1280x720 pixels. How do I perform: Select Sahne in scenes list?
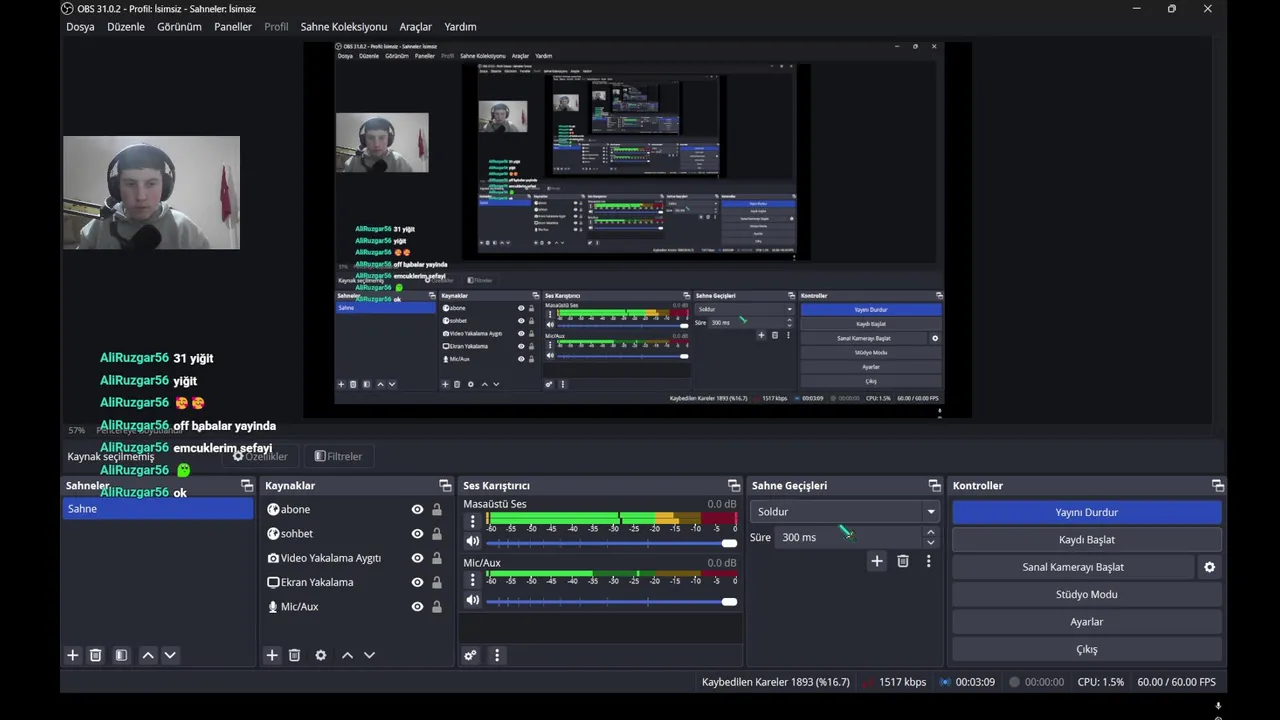pyautogui.click(x=158, y=509)
